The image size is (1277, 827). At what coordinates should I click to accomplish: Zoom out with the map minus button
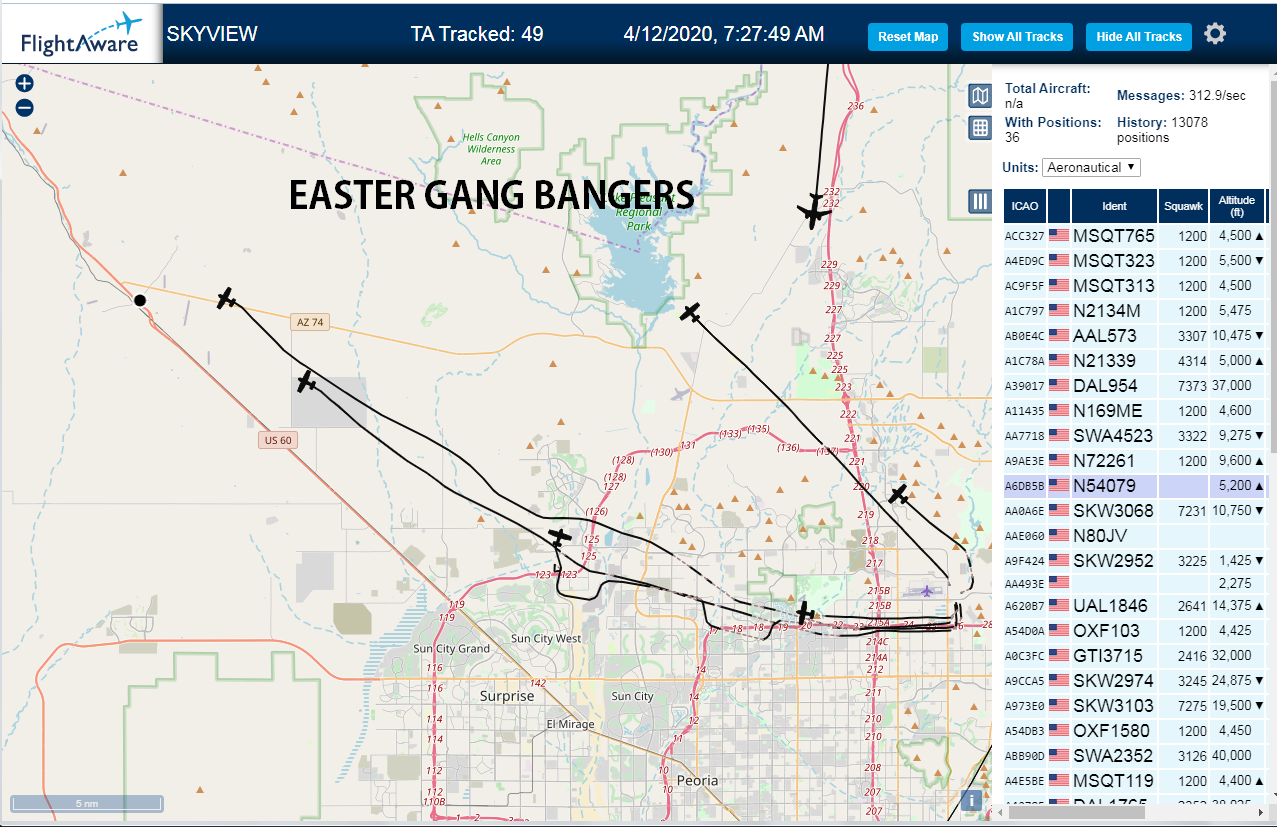(25, 108)
